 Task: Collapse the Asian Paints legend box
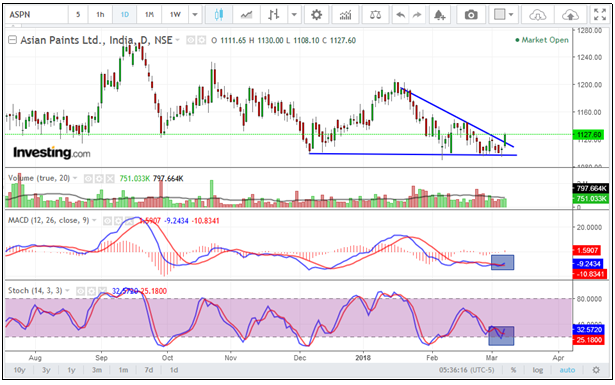(x=13, y=40)
